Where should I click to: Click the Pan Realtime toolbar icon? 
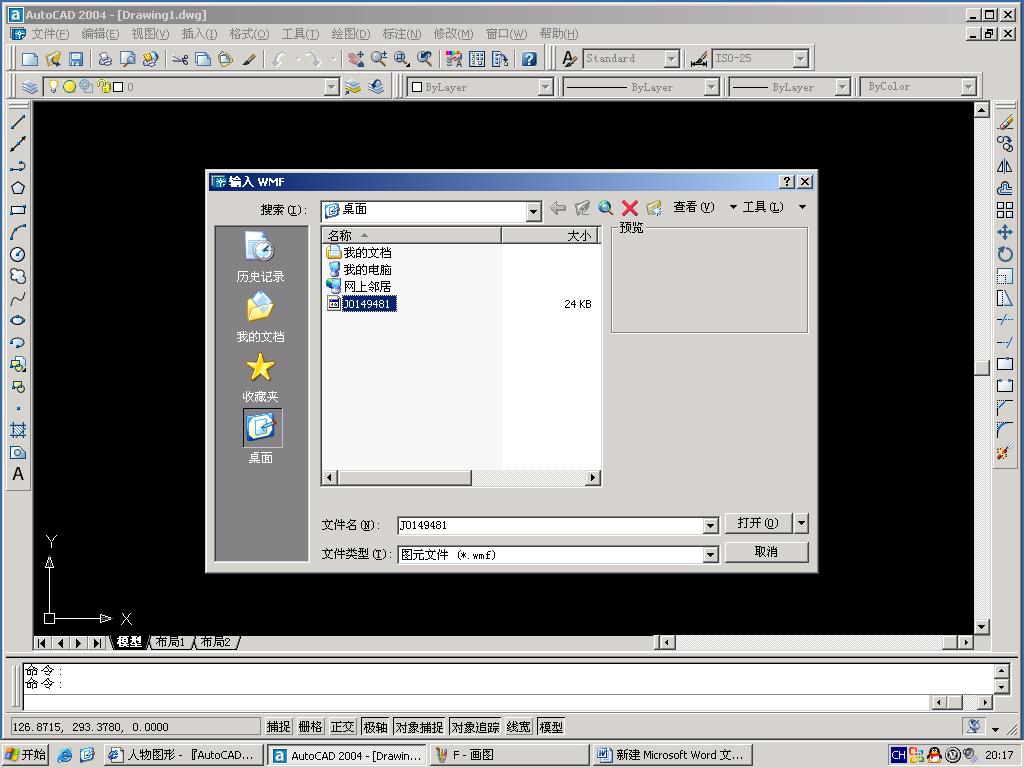[356, 59]
